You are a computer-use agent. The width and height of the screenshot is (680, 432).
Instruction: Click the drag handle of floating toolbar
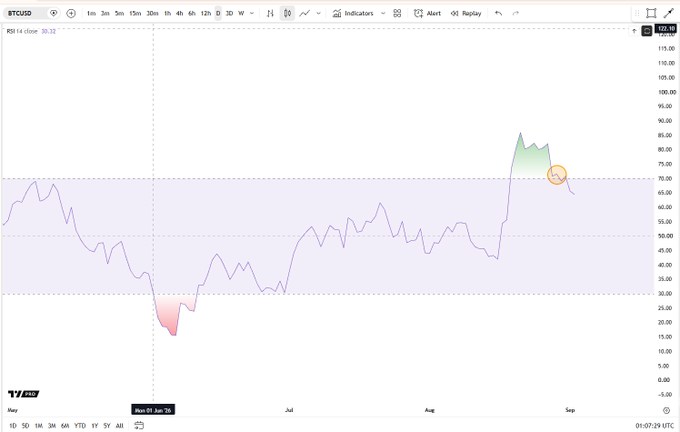tap(637, 13)
